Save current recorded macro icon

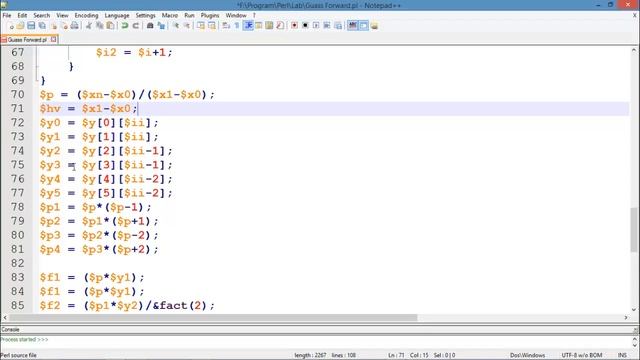(338, 26)
